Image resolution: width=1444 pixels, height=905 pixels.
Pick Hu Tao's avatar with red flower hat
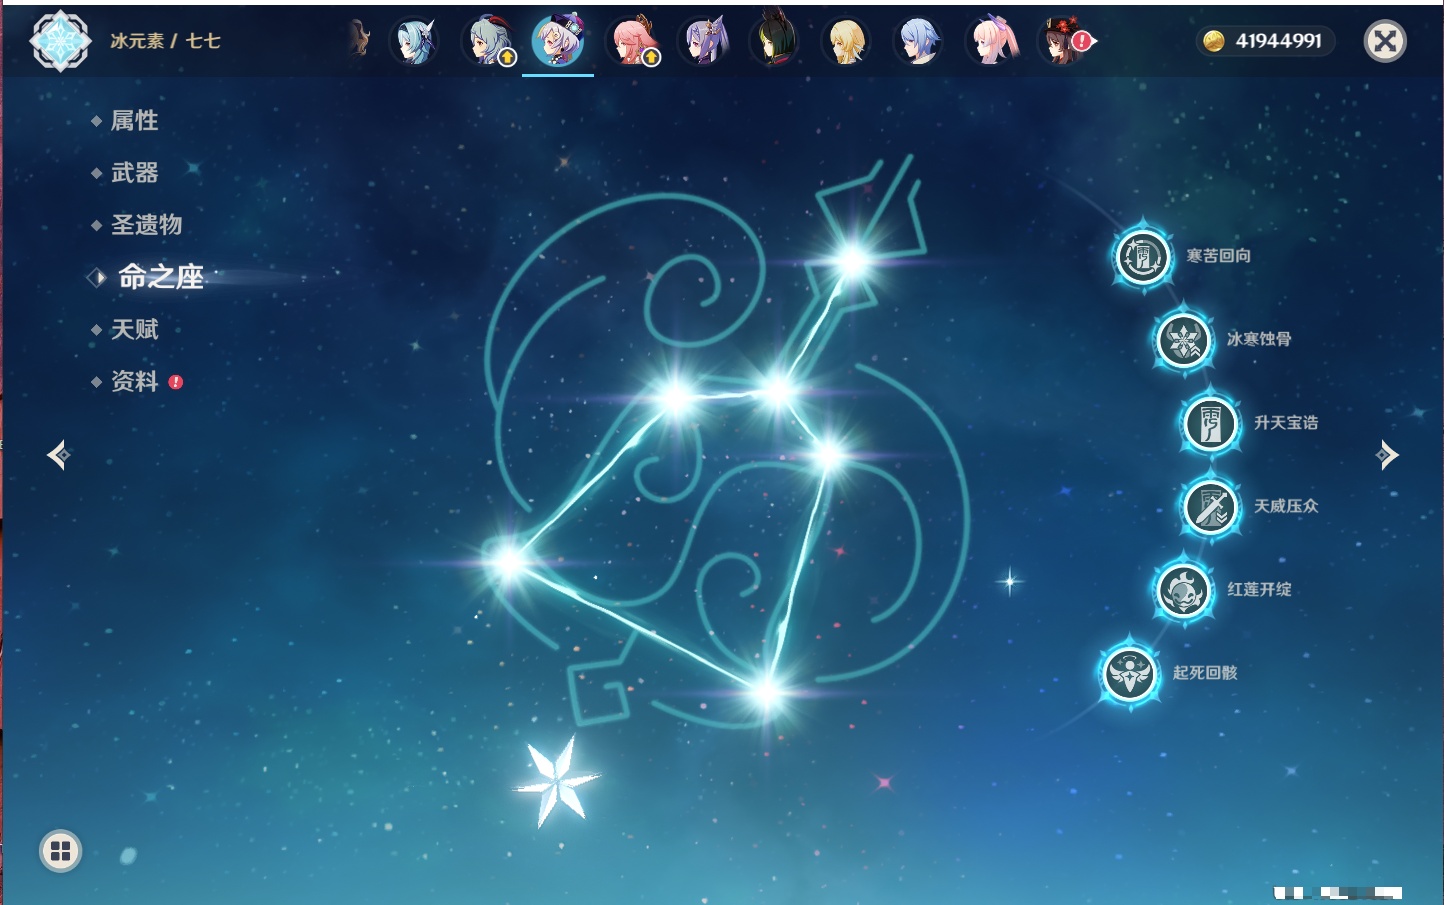(1062, 41)
